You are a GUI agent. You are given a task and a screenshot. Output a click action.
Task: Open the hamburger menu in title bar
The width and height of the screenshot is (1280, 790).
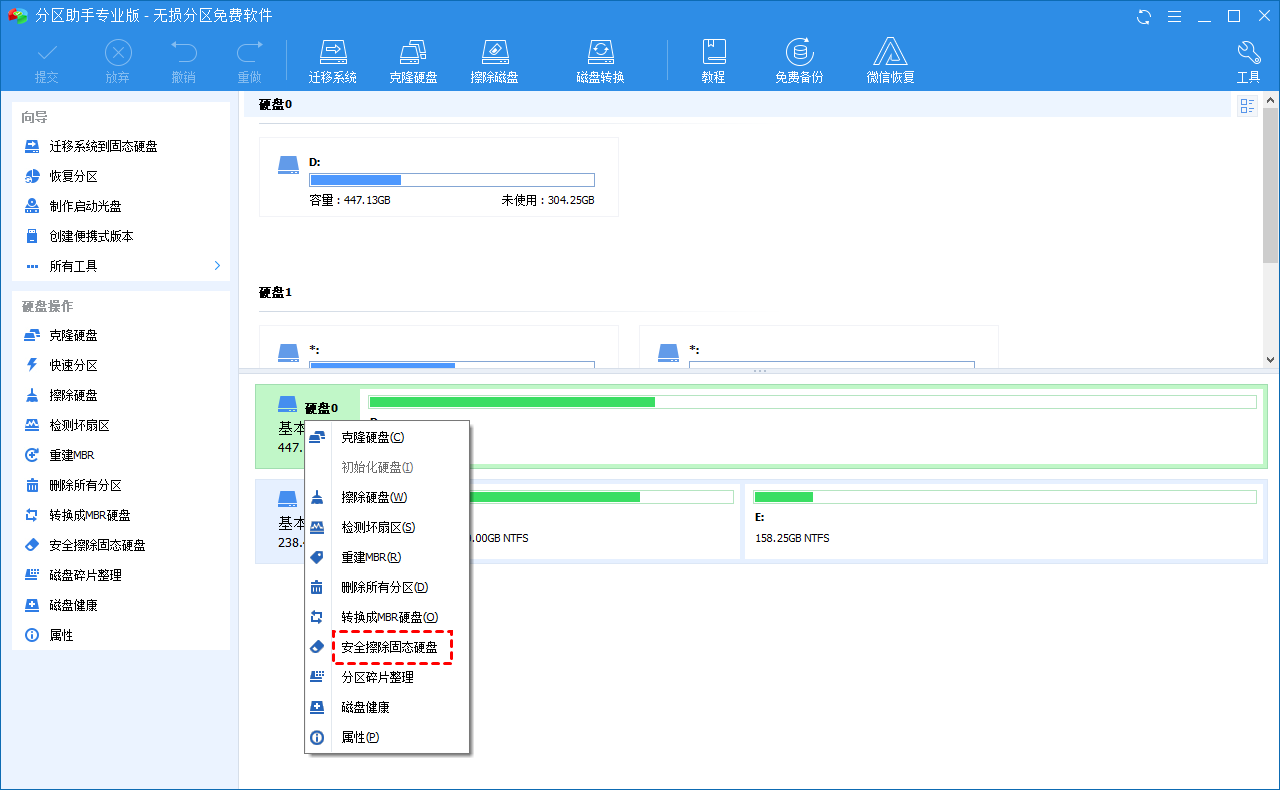pyautogui.click(x=1175, y=16)
